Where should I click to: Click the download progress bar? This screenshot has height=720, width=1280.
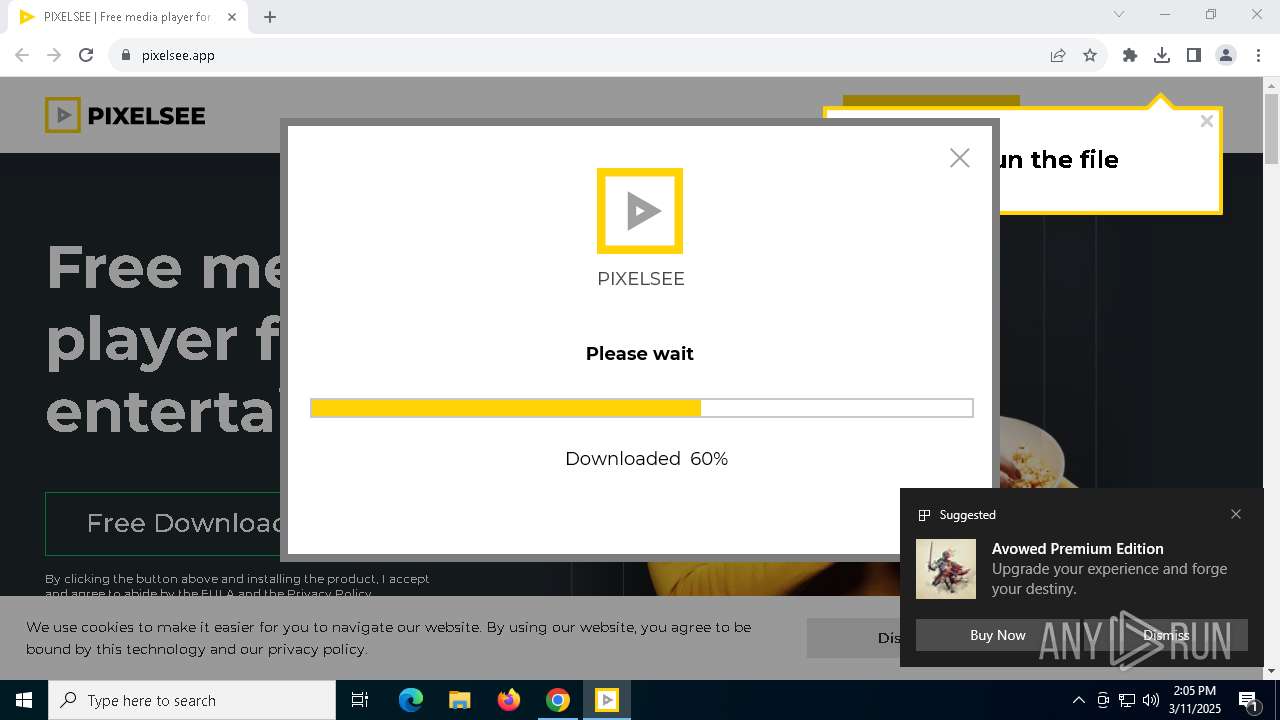pyautogui.click(x=641, y=408)
